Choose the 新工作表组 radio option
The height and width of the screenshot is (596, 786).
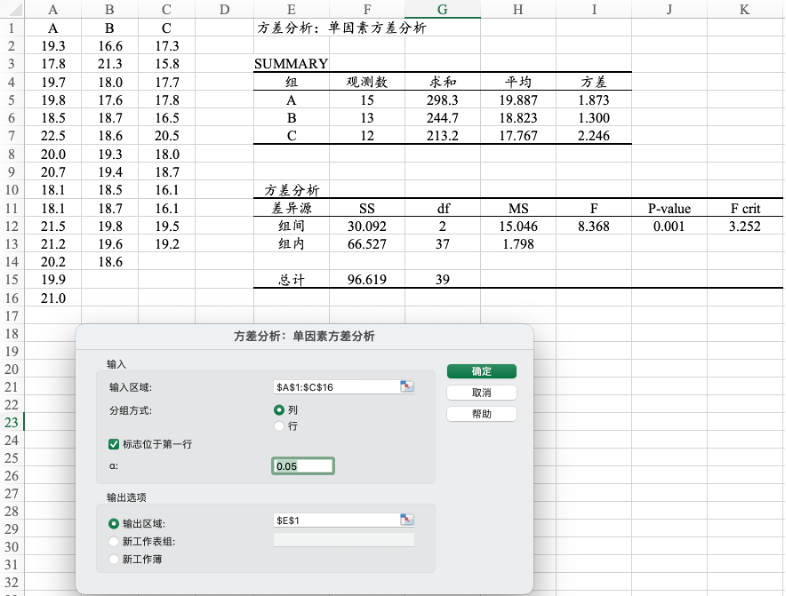(x=113, y=541)
